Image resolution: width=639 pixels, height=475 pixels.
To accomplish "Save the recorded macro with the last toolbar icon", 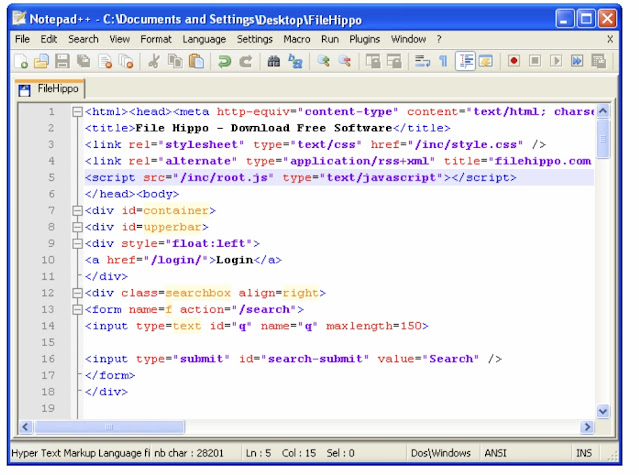I will click(x=599, y=62).
